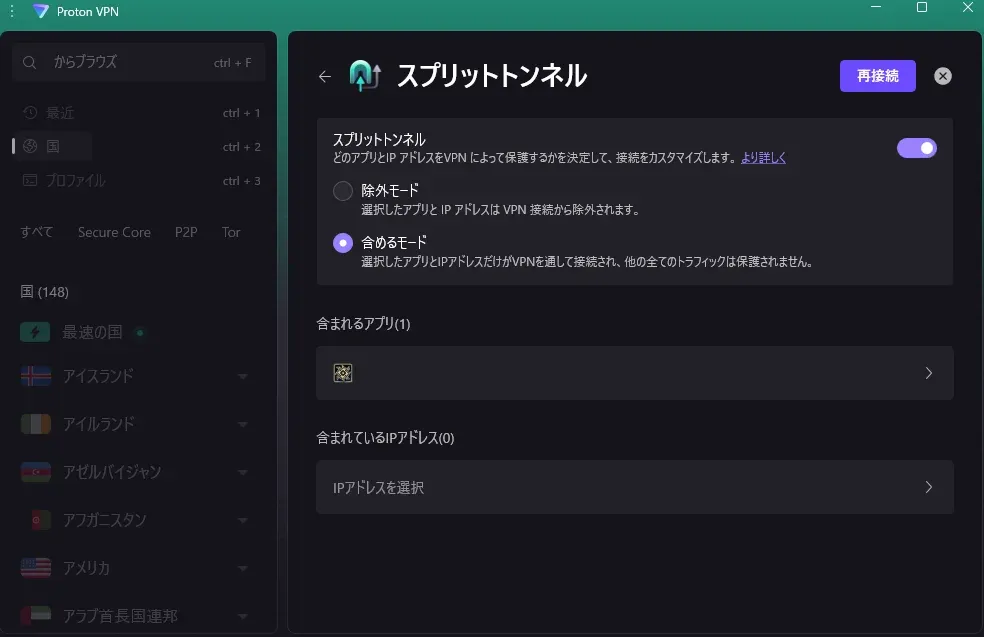This screenshot has height=637, width=984.
Task: Click the search magnifier icon
Action: coord(29,62)
